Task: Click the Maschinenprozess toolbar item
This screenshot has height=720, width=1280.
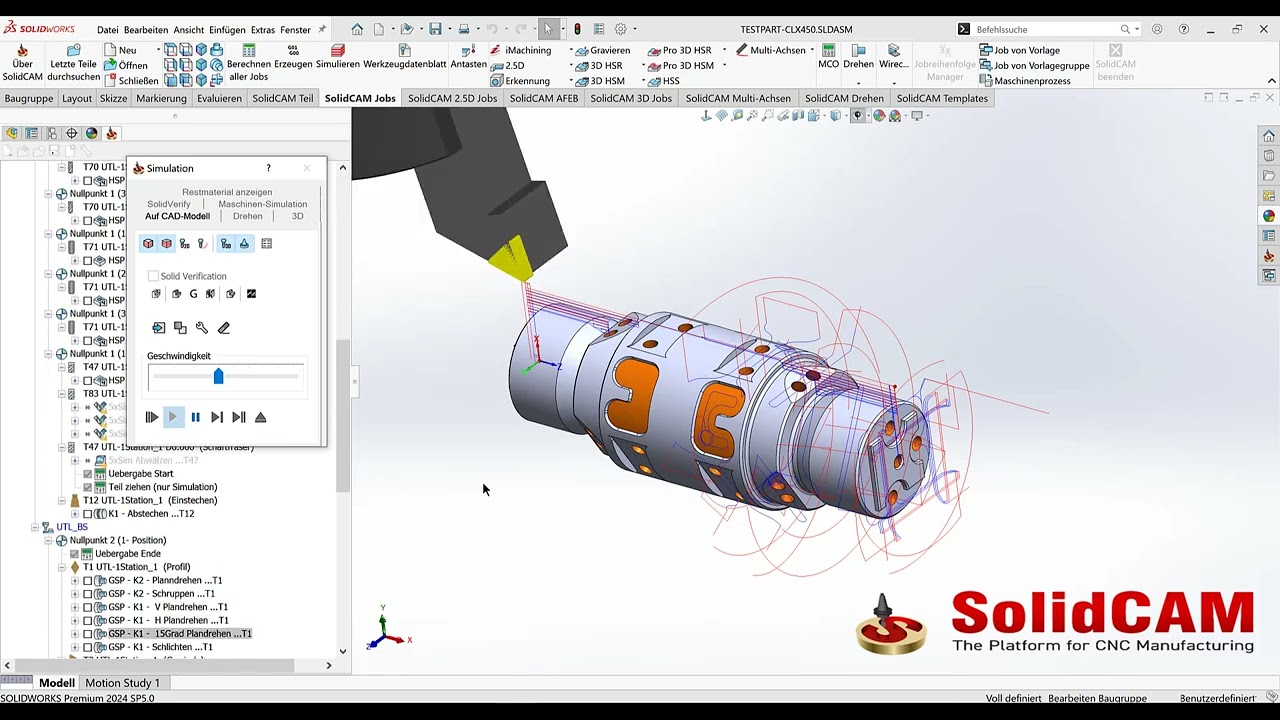Action: [1025, 81]
